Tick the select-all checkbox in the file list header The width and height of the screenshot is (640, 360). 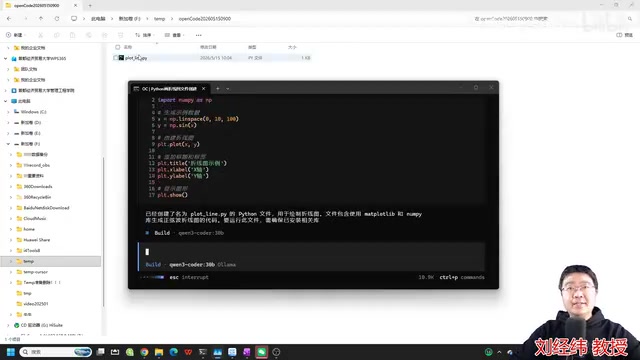118,47
